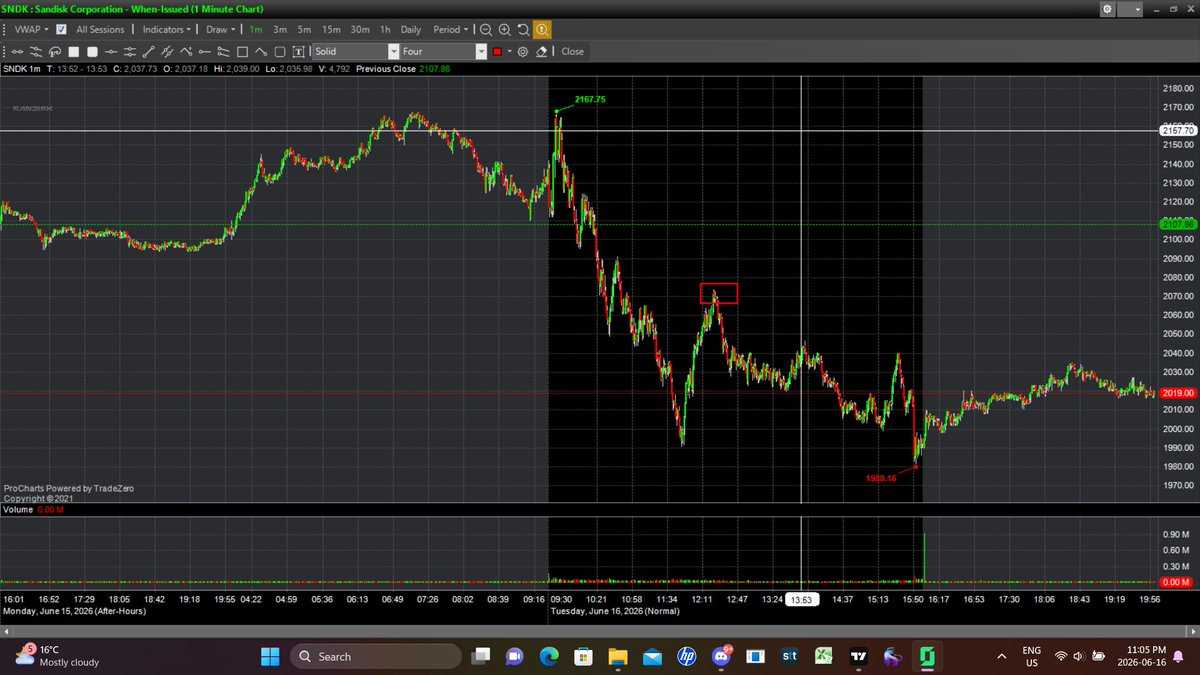Open File Explorer from the taskbar
Viewport: 1200px width, 675px height.
[x=618, y=656]
